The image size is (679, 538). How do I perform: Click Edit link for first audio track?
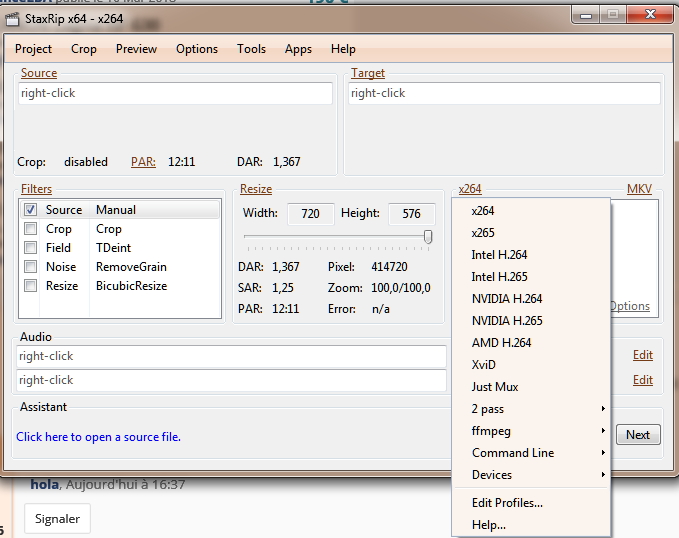[643, 355]
